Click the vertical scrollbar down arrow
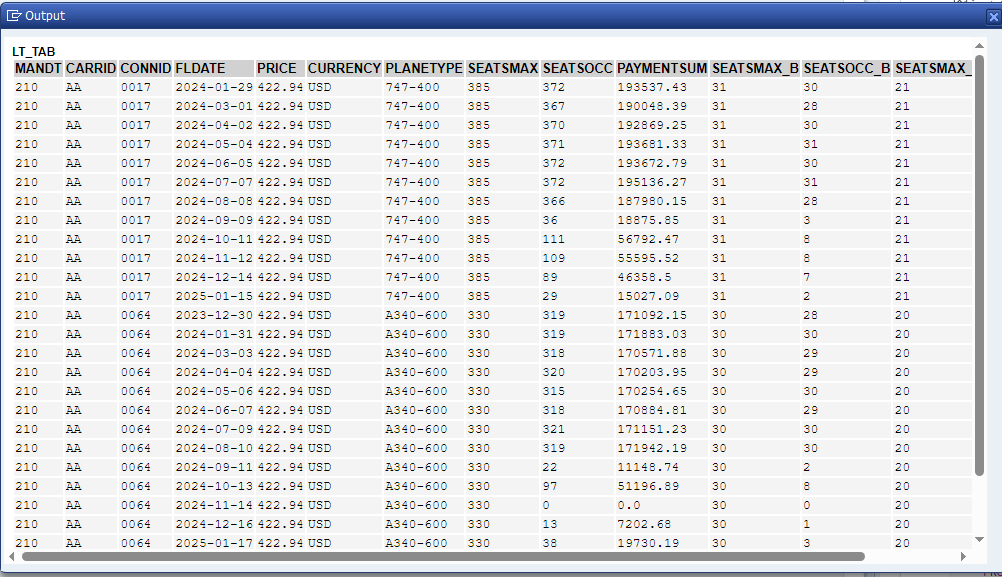Image resolution: width=1002 pixels, height=577 pixels. (979, 540)
